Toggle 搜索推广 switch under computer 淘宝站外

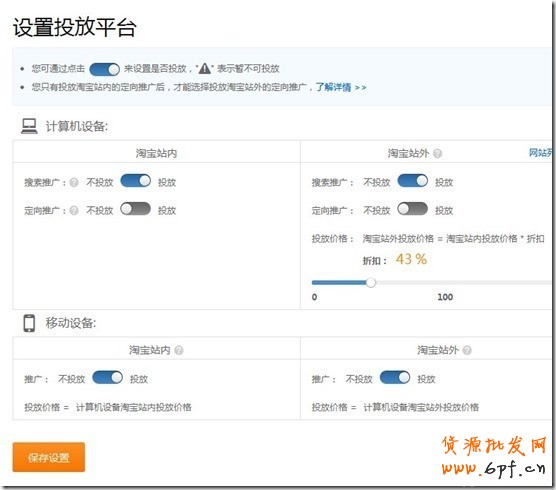pos(413,181)
